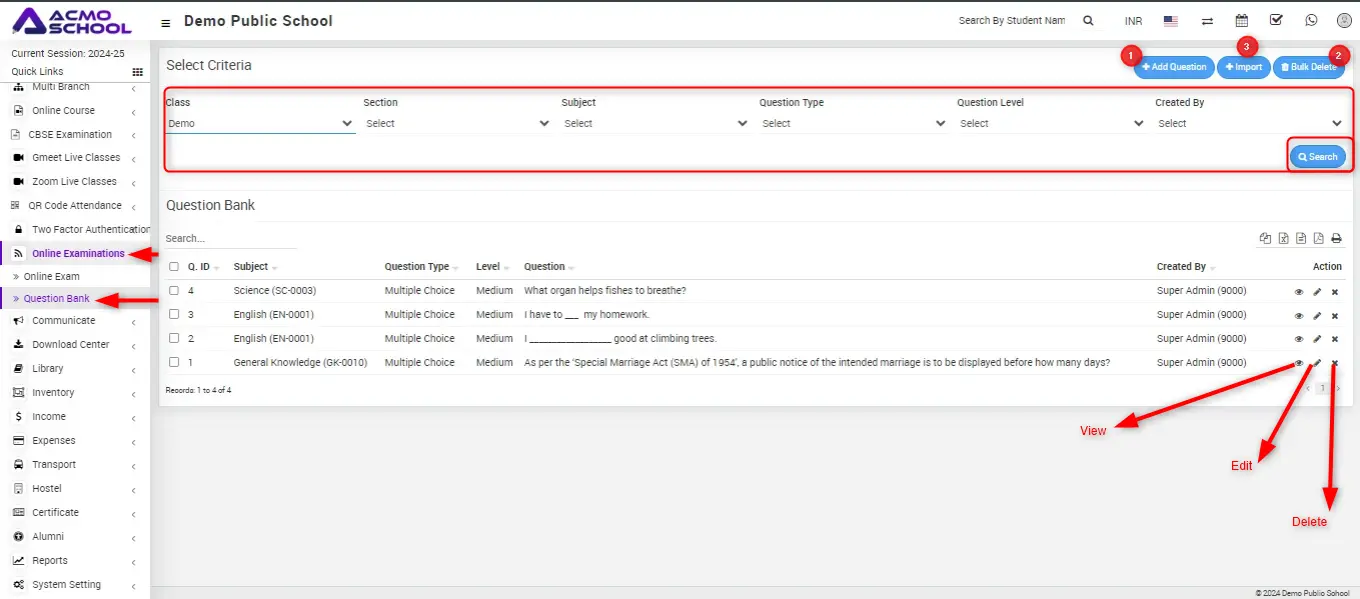Click the question bank Search text field
1360x599 pixels.
click(x=230, y=239)
